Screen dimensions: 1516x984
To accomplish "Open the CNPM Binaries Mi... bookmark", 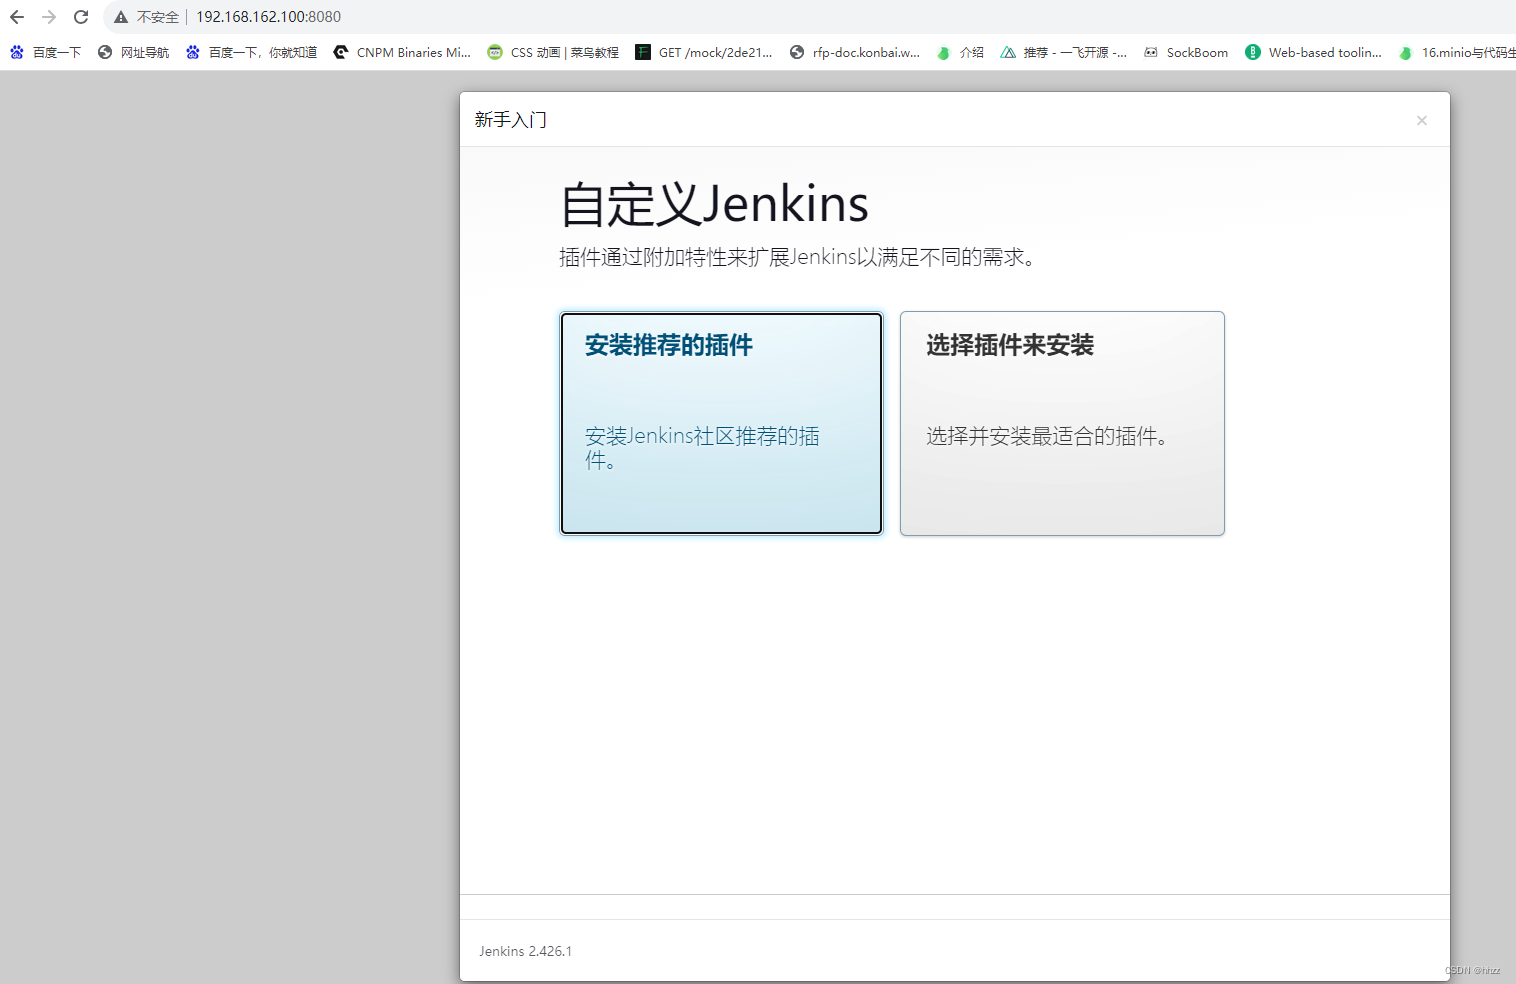I will tap(402, 52).
